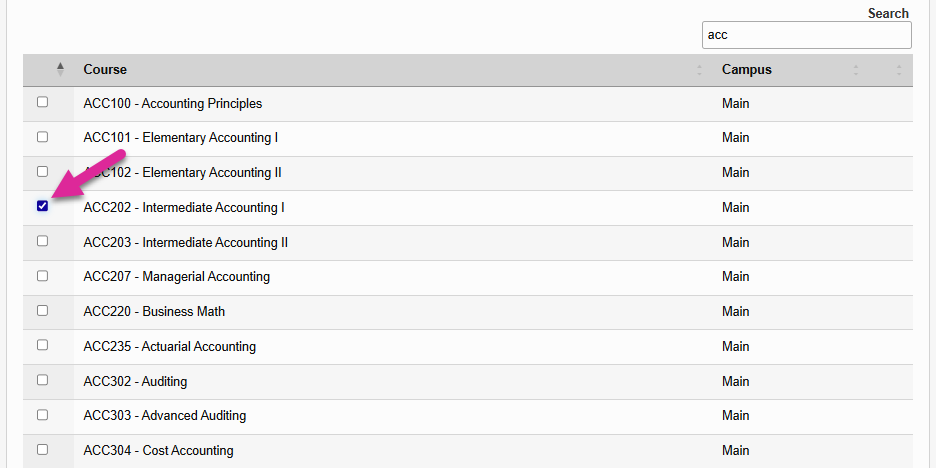
Task: Click the Course column sort icon
Action: (699, 70)
